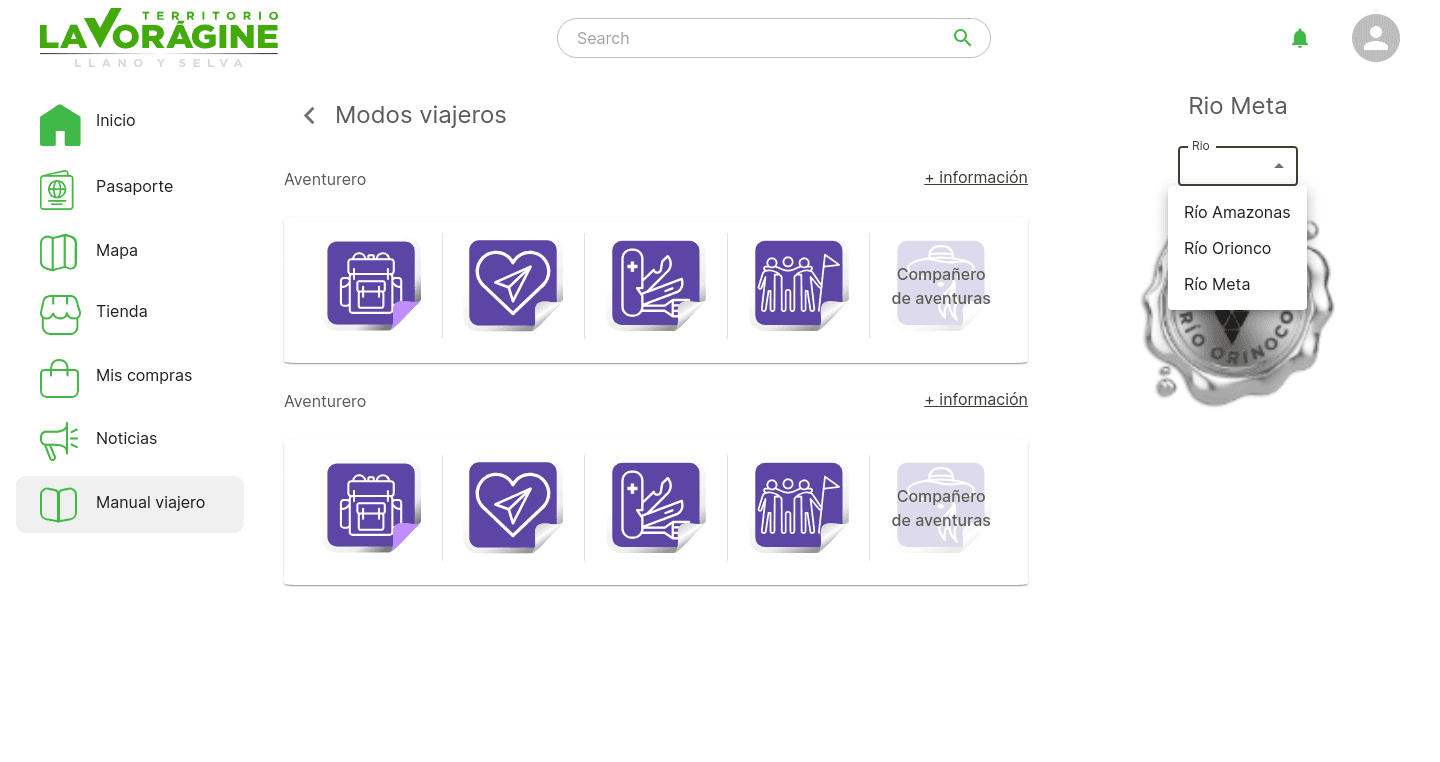Click the search magnifier icon

962,38
